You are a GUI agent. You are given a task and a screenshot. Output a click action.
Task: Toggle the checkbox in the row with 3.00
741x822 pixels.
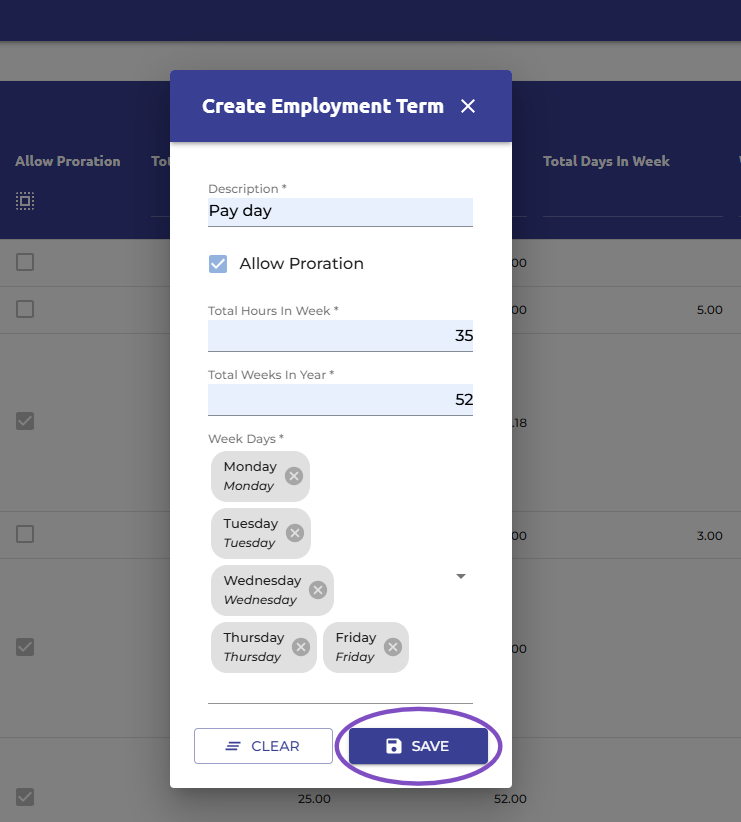pos(25,534)
